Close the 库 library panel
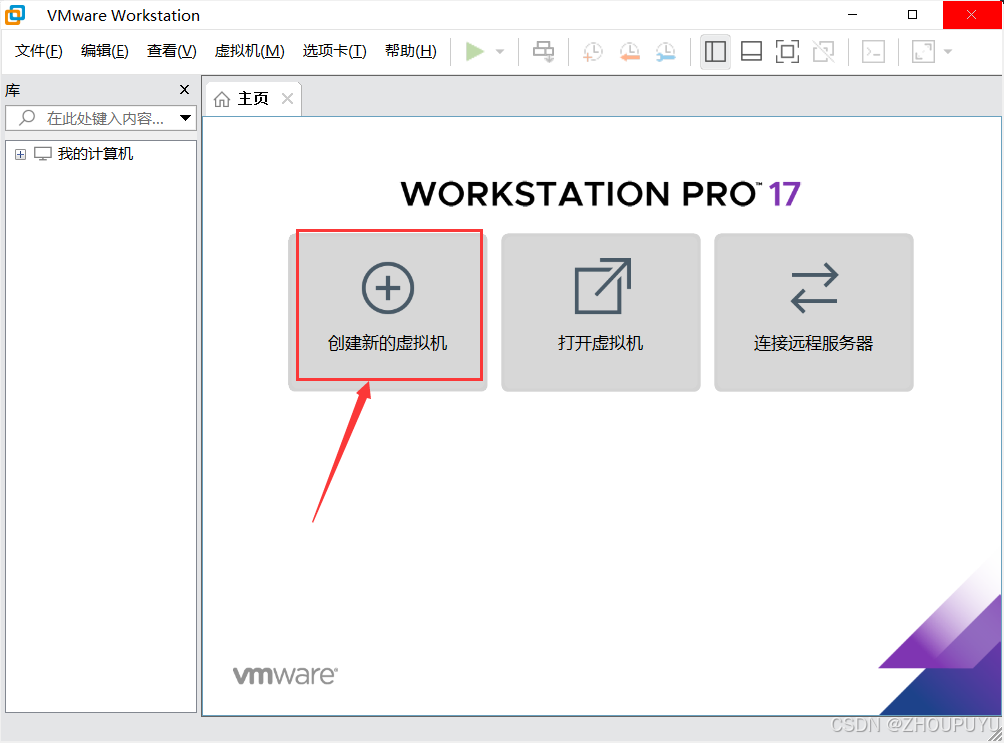 pos(184,90)
